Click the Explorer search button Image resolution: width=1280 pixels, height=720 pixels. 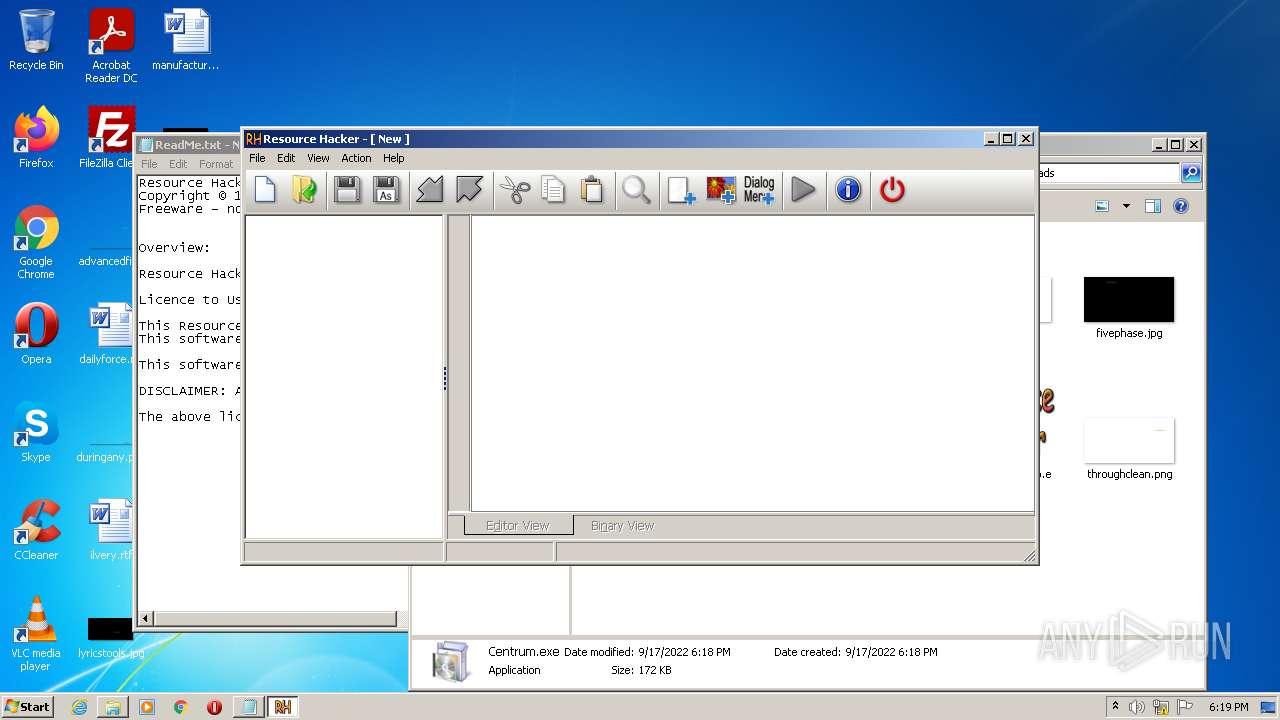[1191, 173]
